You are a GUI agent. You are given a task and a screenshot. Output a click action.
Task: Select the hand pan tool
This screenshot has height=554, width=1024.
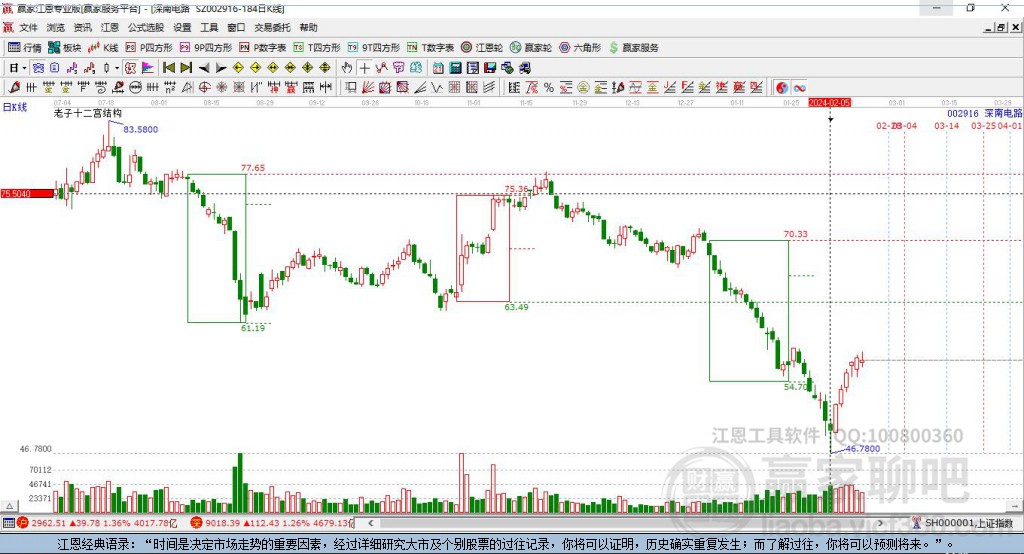pos(347,68)
